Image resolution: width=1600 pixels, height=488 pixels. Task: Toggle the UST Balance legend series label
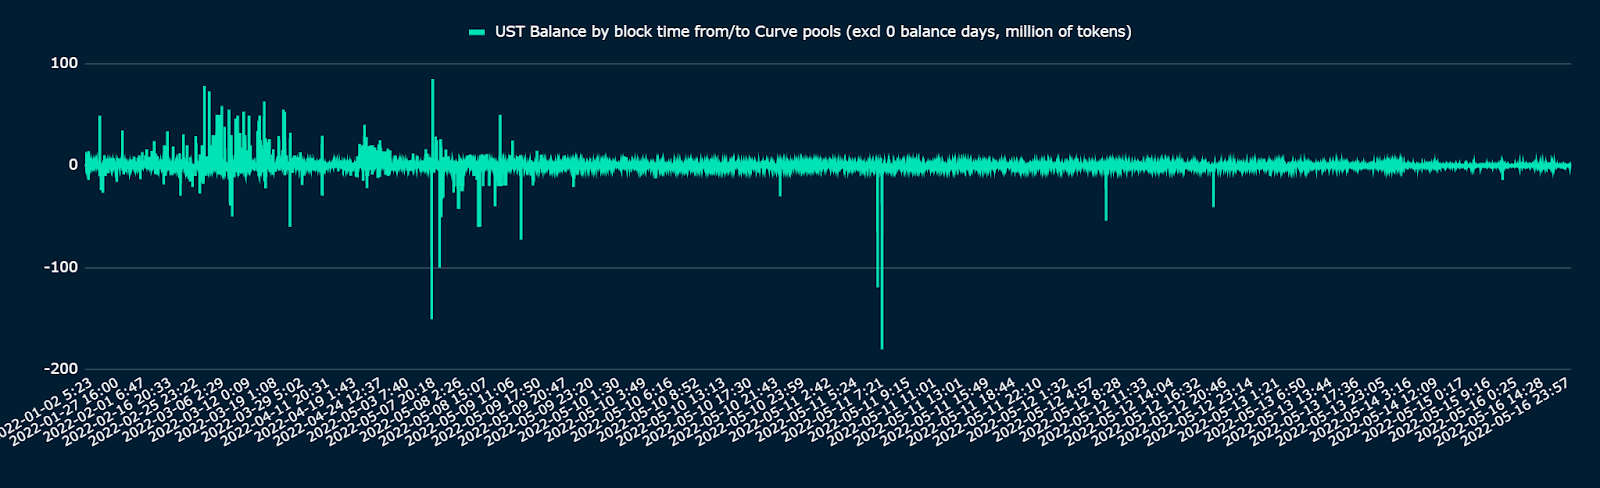[812, 32]
